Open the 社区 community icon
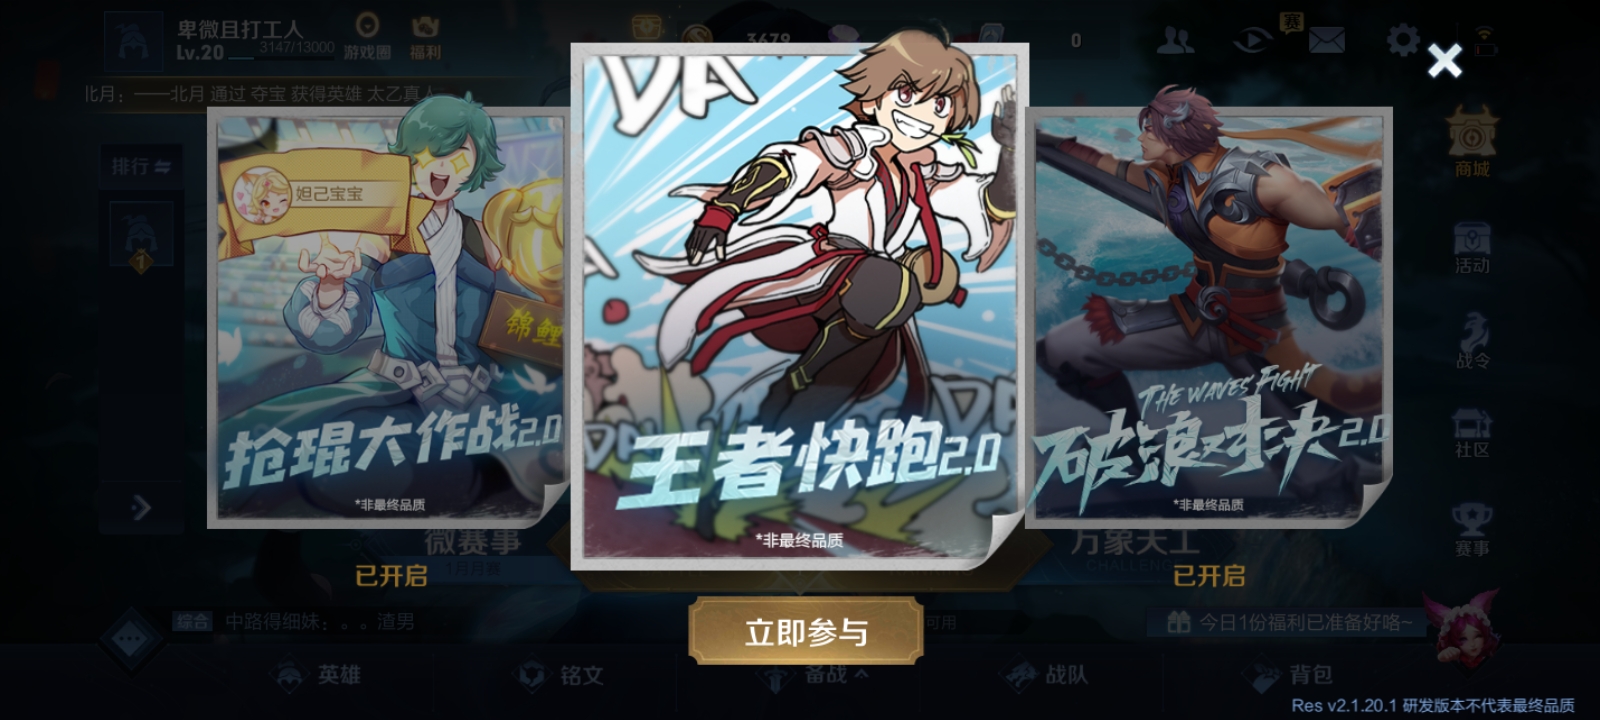Viewport: 1600px width, 720px height. click(1472, 433)
